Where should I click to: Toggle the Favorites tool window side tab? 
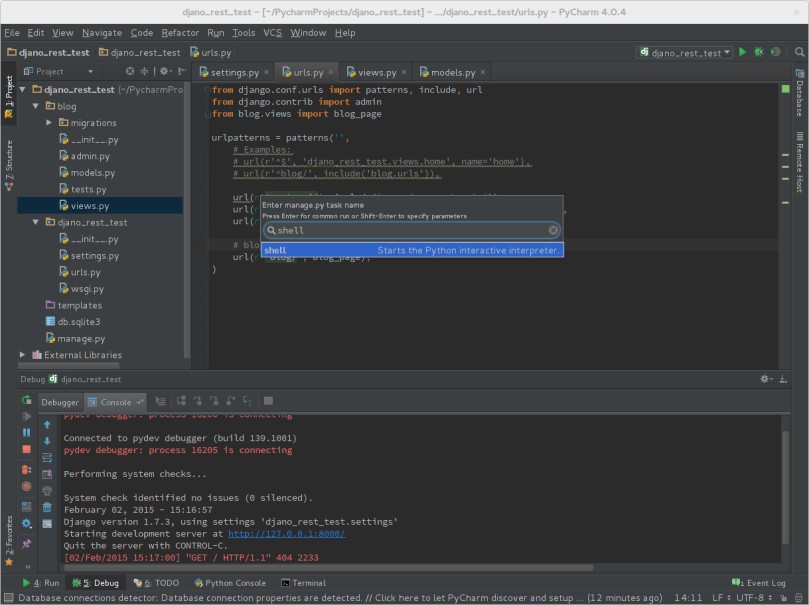point(9,541)
